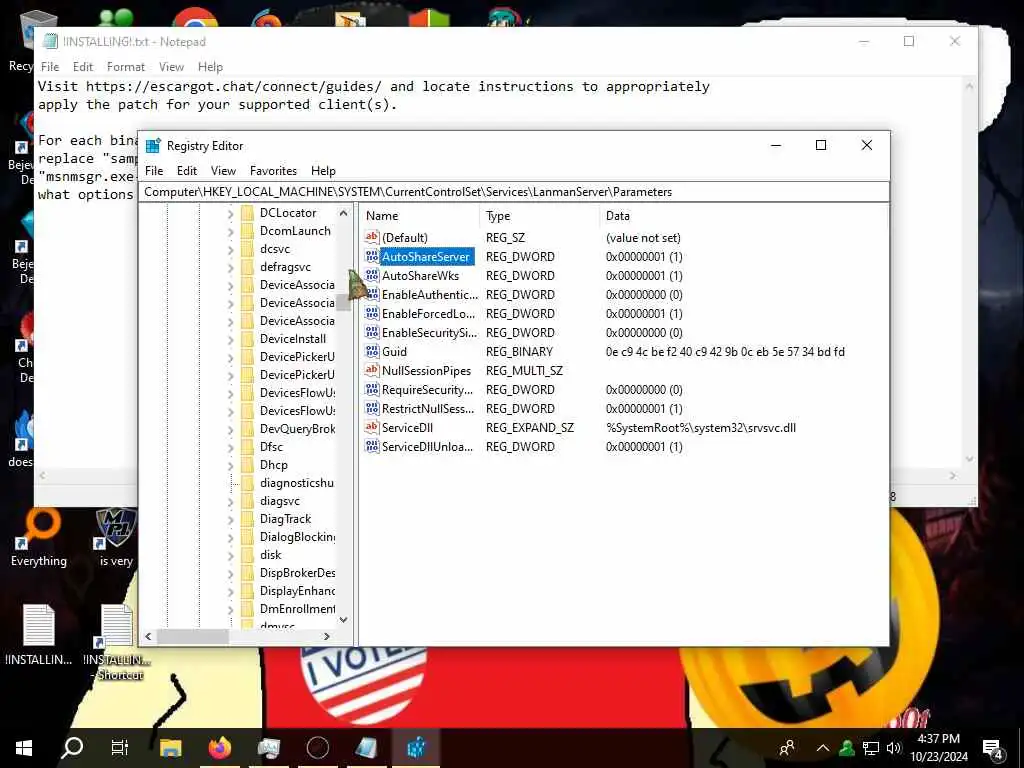1024x768 pixels.
Task: Click the srvsvc.dll data cell
Action: [701, 428]
